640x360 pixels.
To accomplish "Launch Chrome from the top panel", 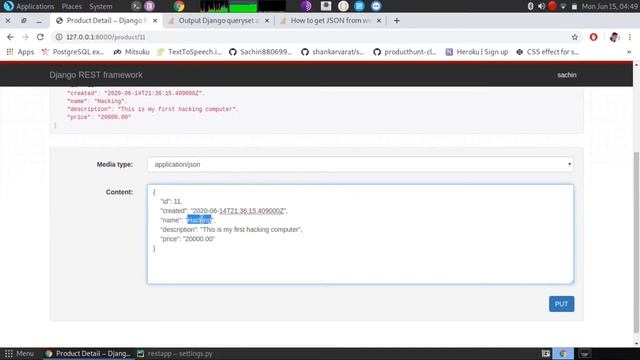I will tap(178, 6).
